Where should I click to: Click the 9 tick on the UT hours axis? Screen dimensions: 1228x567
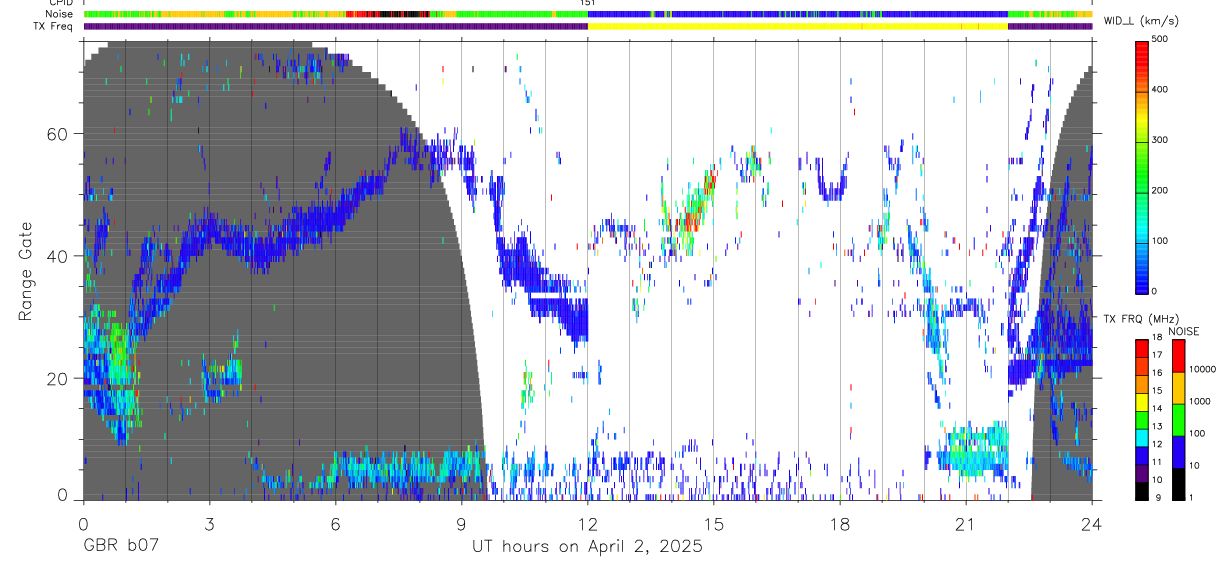(461, 524)
